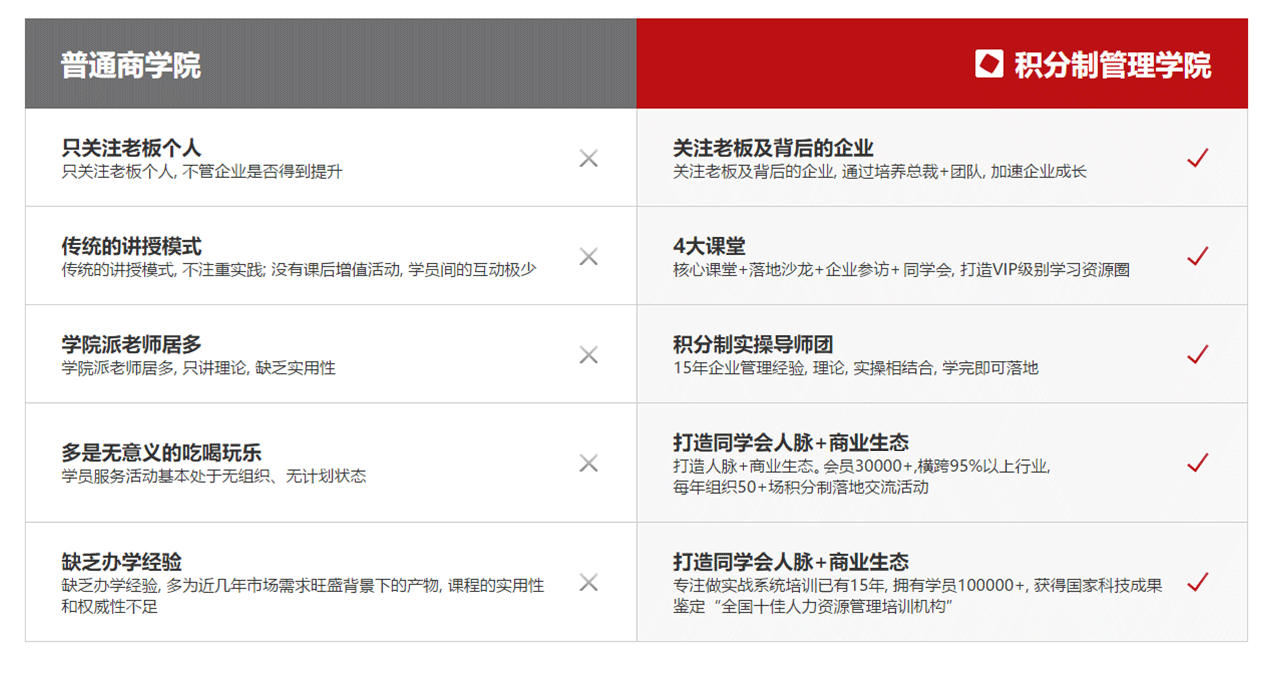Click the description starting with 核心课堂+落地沙龙
The width and height of the screenshot is (1282, 683).
[x=901, y=270]
